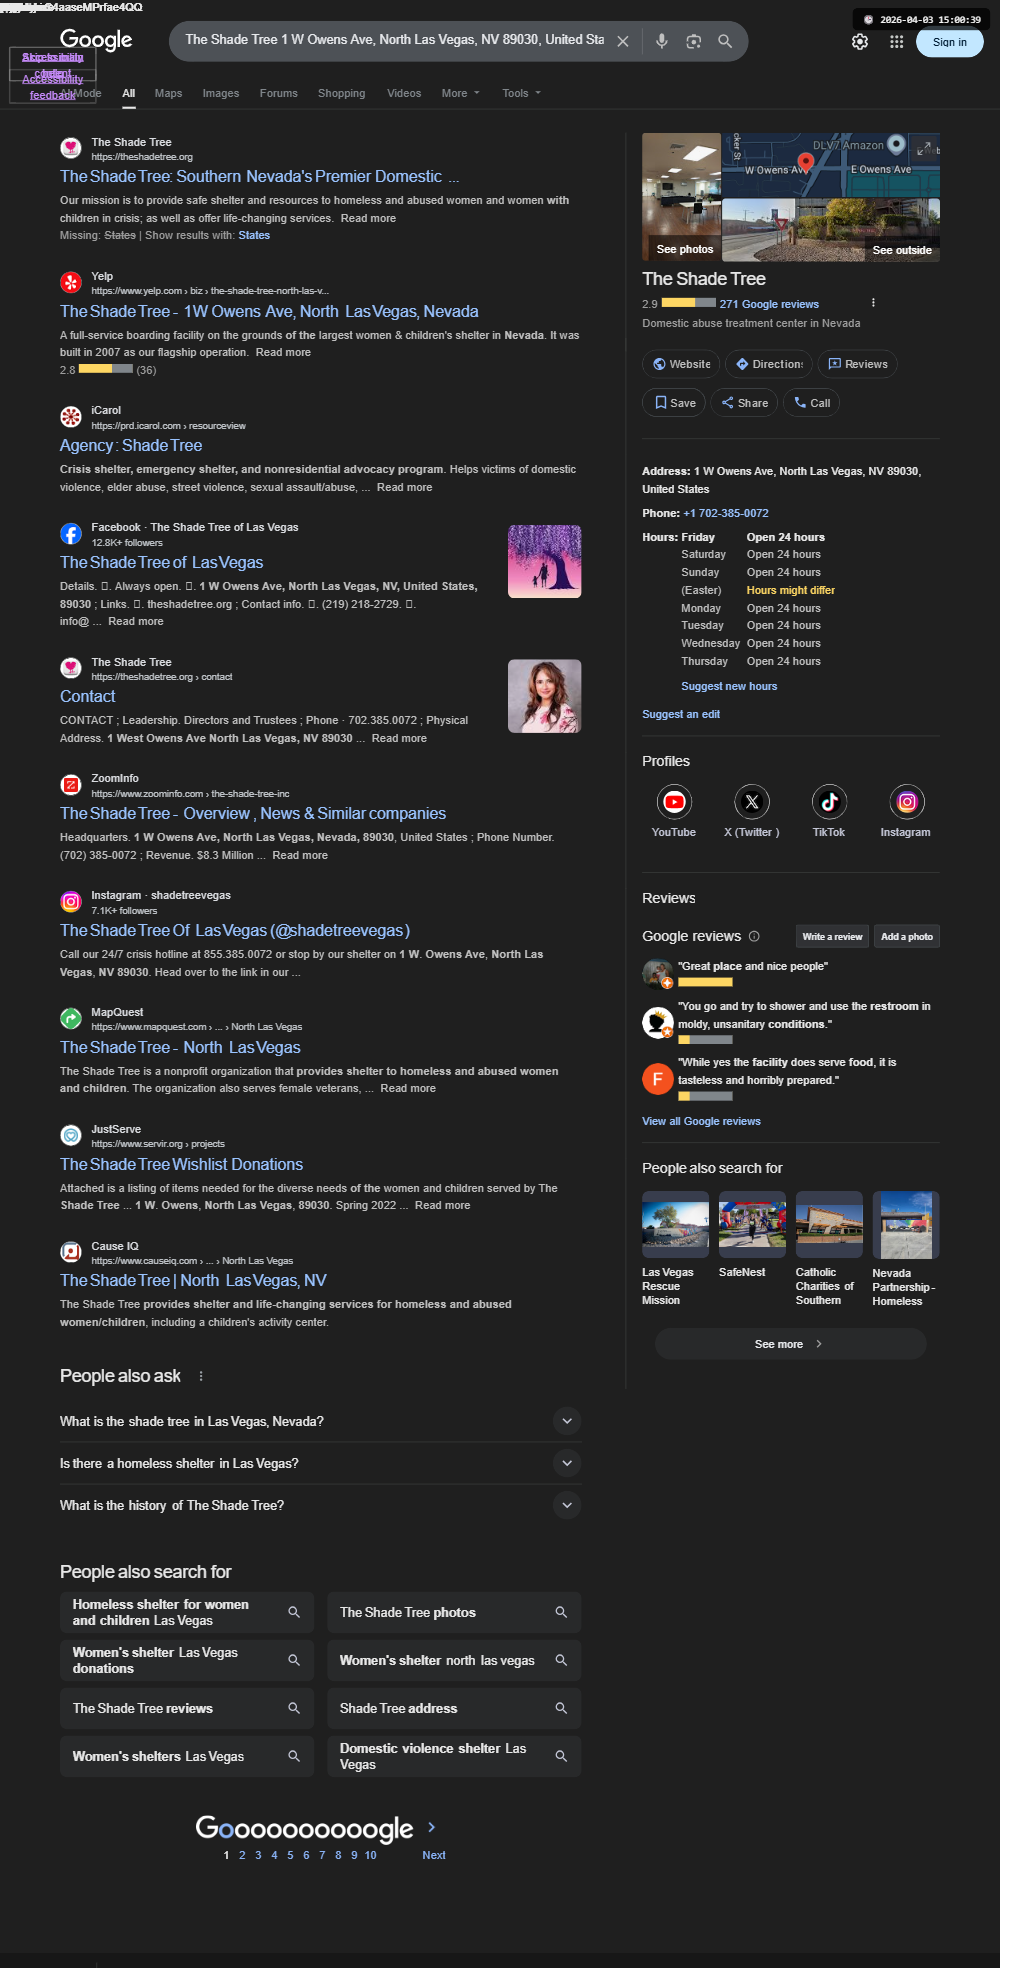Open 'The Shade Tree Wishlist Donations' result

click(181, 1164)
